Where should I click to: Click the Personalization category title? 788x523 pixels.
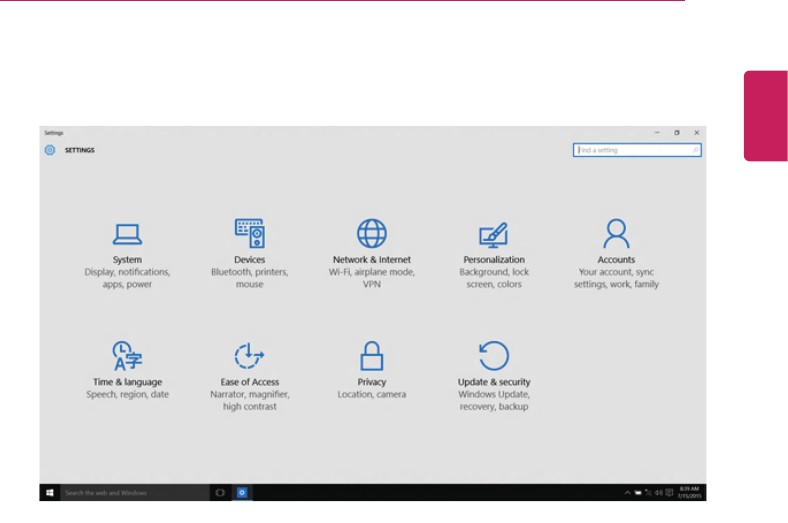coord(494,260)
